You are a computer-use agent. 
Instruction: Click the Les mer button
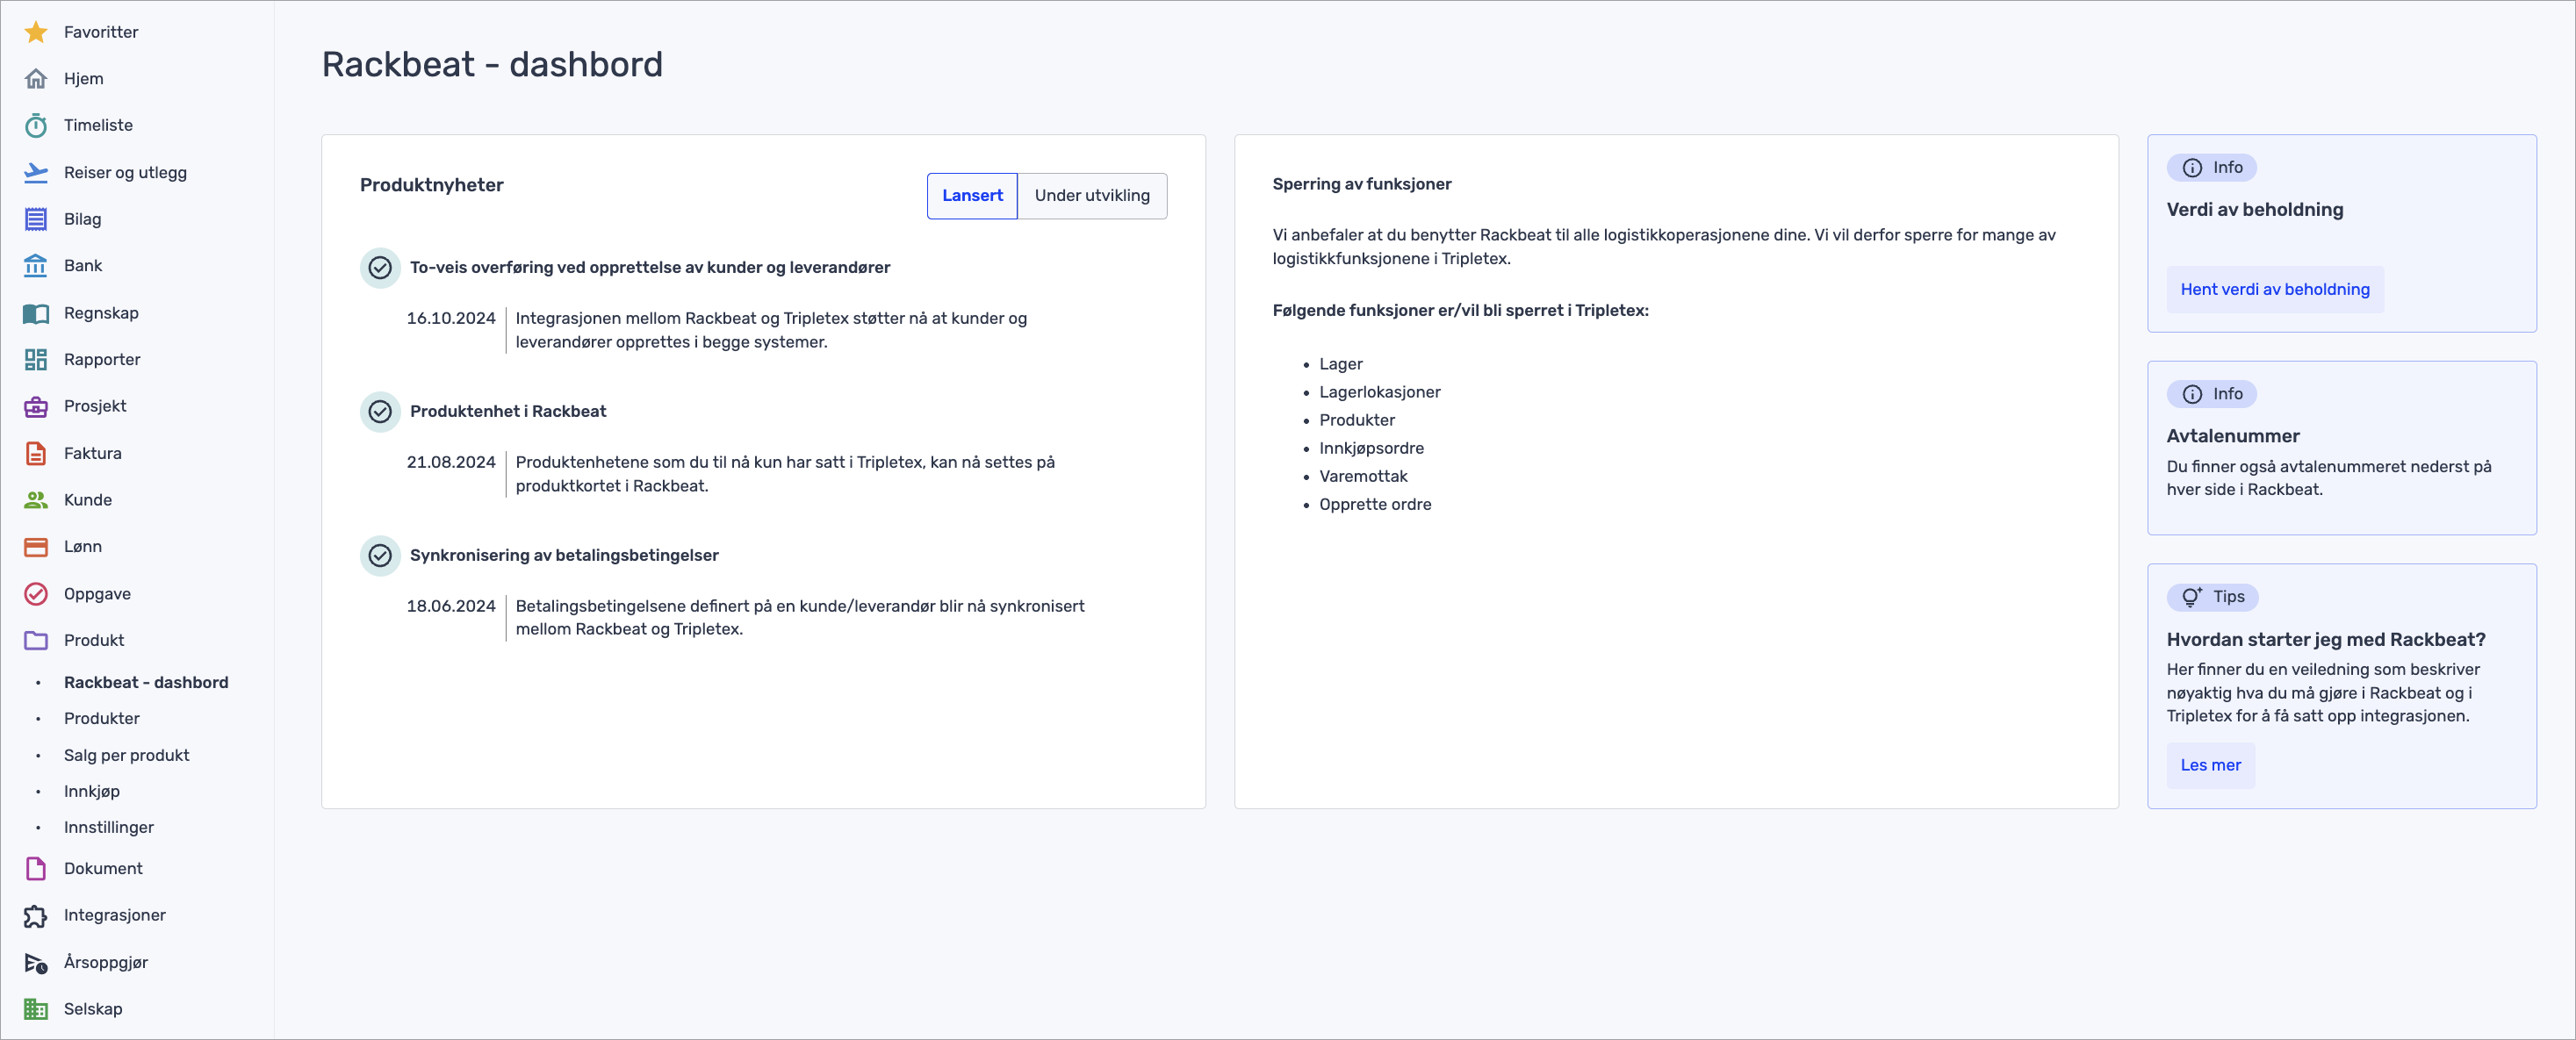[x=2210, y=765]
